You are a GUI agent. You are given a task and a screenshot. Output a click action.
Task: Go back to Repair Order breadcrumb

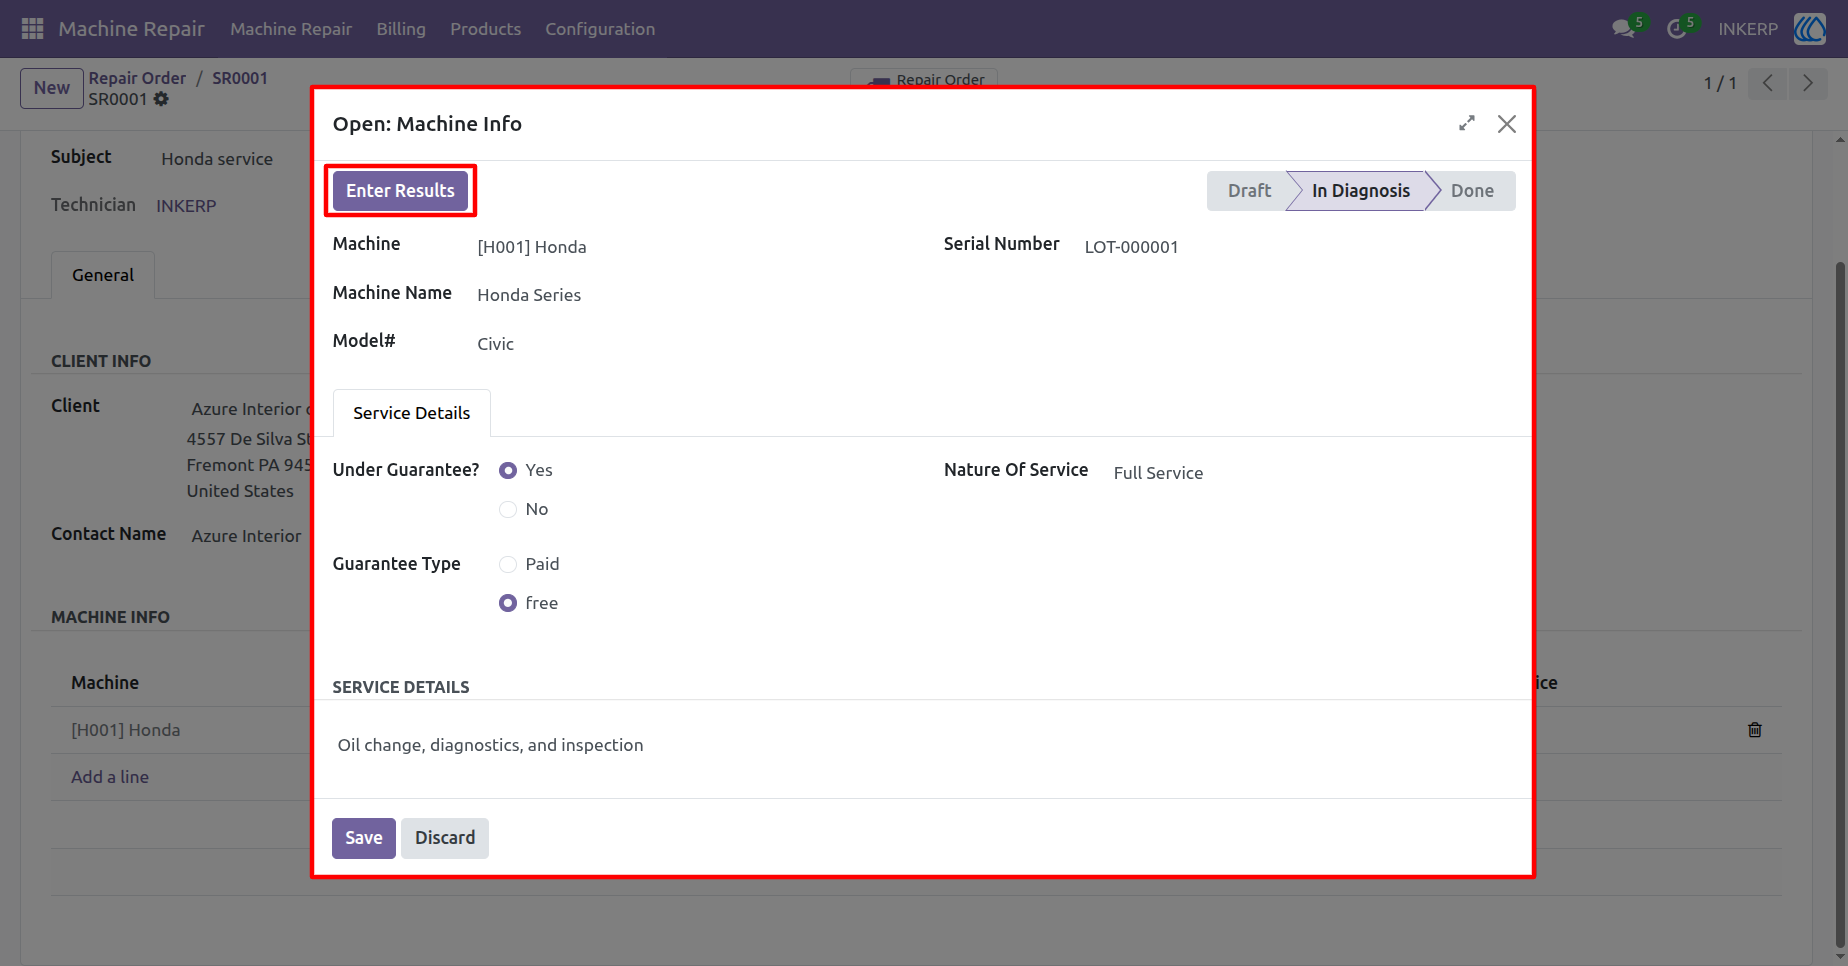(137, 78)
